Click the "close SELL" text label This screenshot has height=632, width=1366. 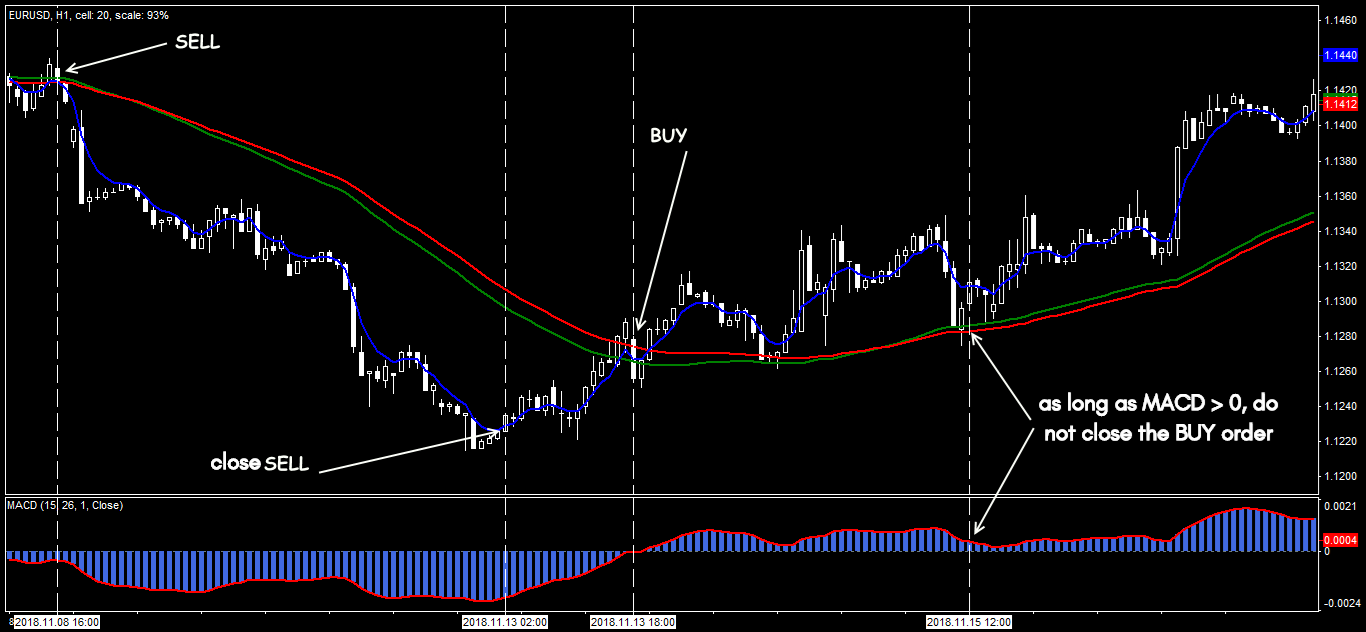[260, 464]
